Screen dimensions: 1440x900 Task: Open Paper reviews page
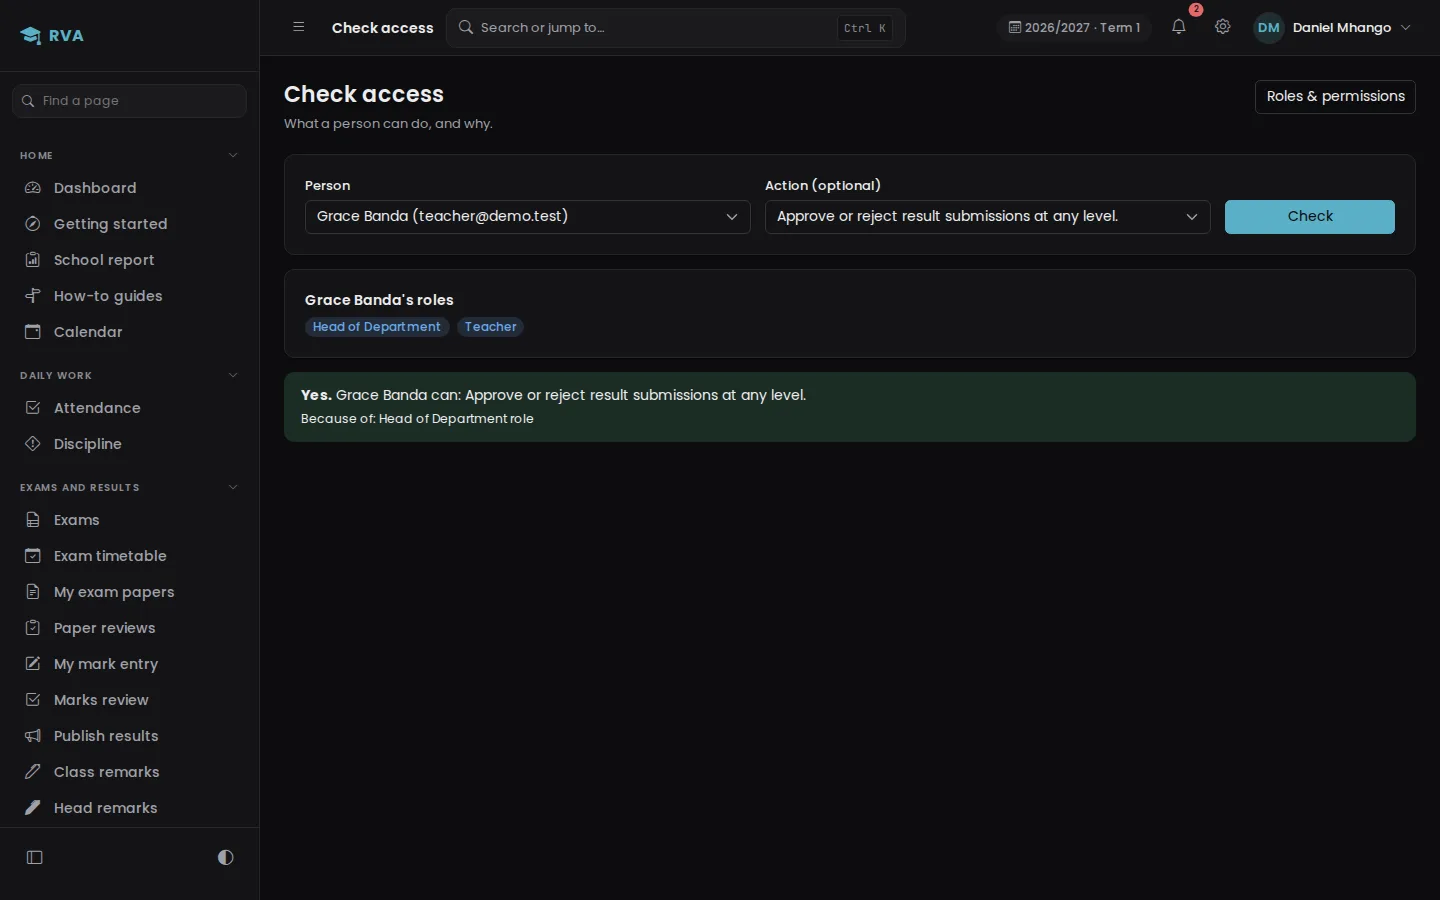pyautogui.click(x=129, y=628)
